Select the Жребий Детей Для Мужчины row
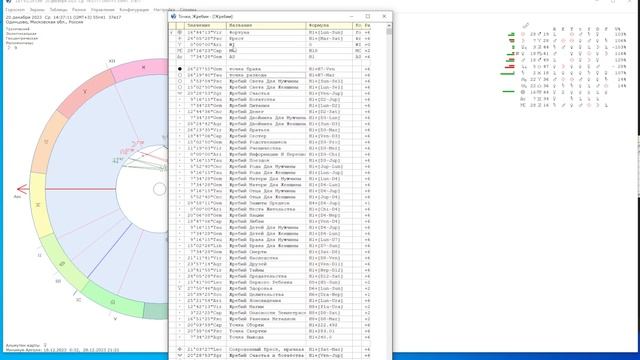This screenshot has height=360, width=640. pos(269,227)
